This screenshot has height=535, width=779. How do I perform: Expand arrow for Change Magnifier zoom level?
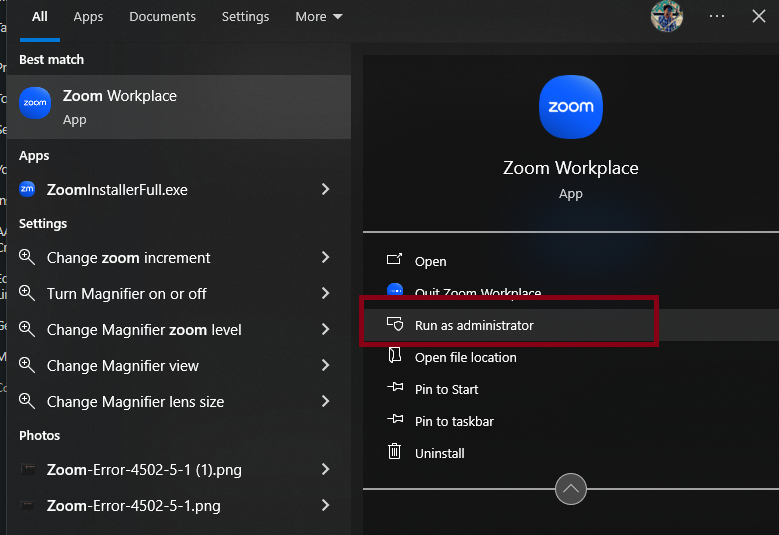pyautogui.click(x=325, y=329)
